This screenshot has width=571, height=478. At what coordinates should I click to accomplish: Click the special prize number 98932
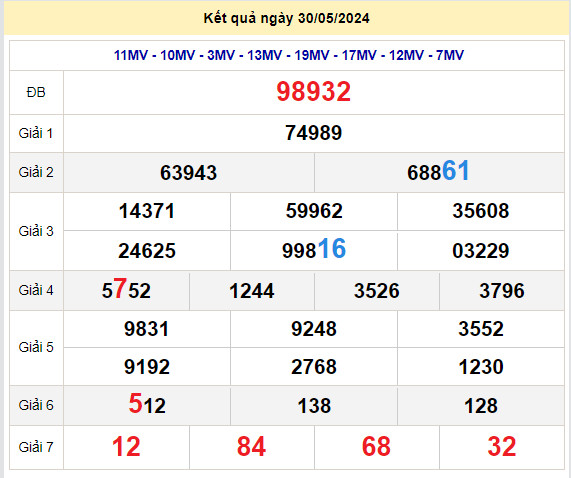tap(314, 91)
